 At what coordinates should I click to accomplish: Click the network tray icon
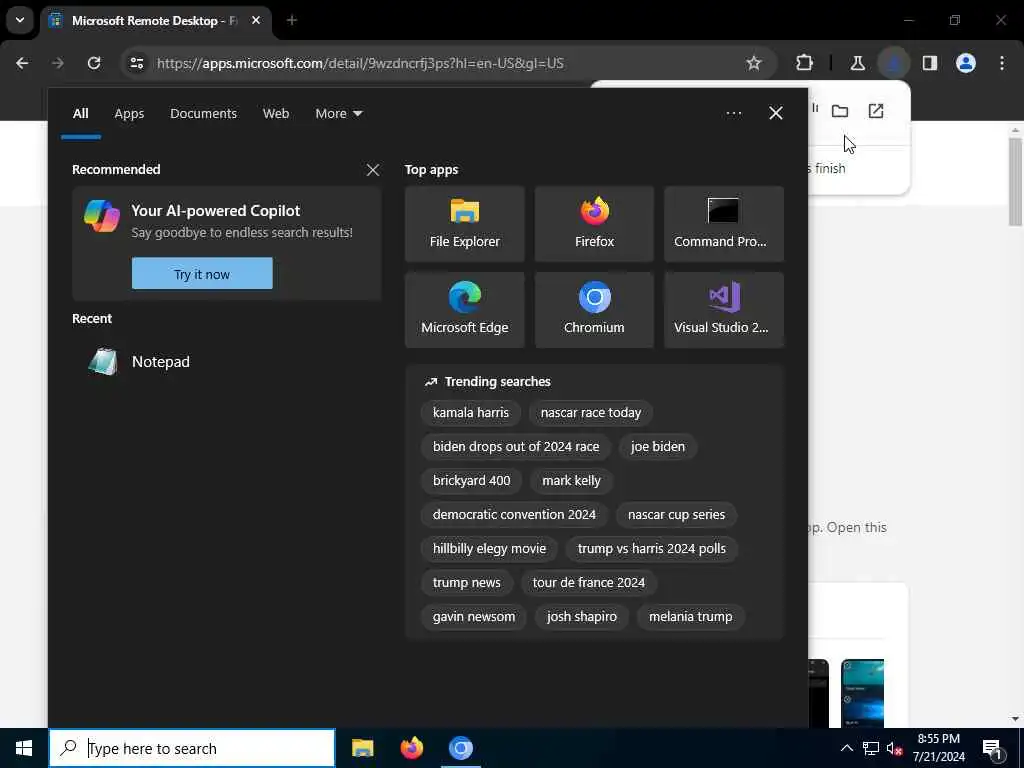(x=870, y=749)
